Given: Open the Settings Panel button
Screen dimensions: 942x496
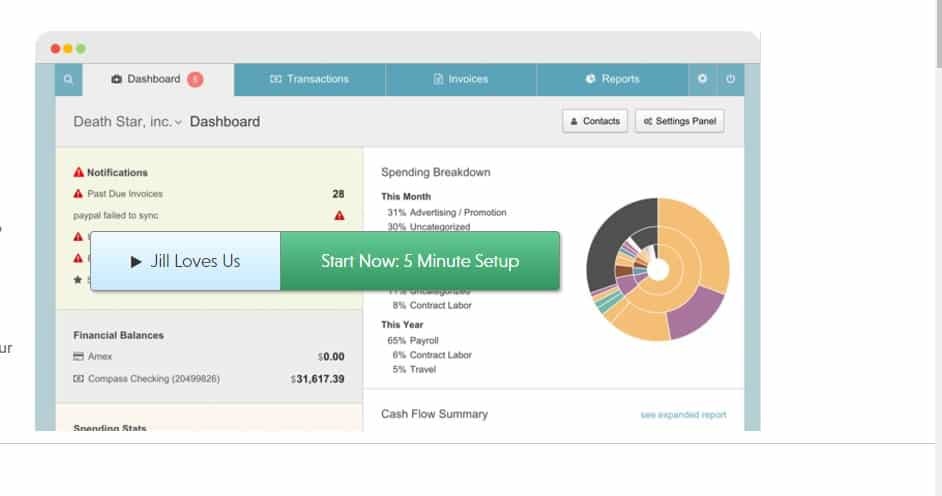Looking at the screenshot, I should pos(680,121).
